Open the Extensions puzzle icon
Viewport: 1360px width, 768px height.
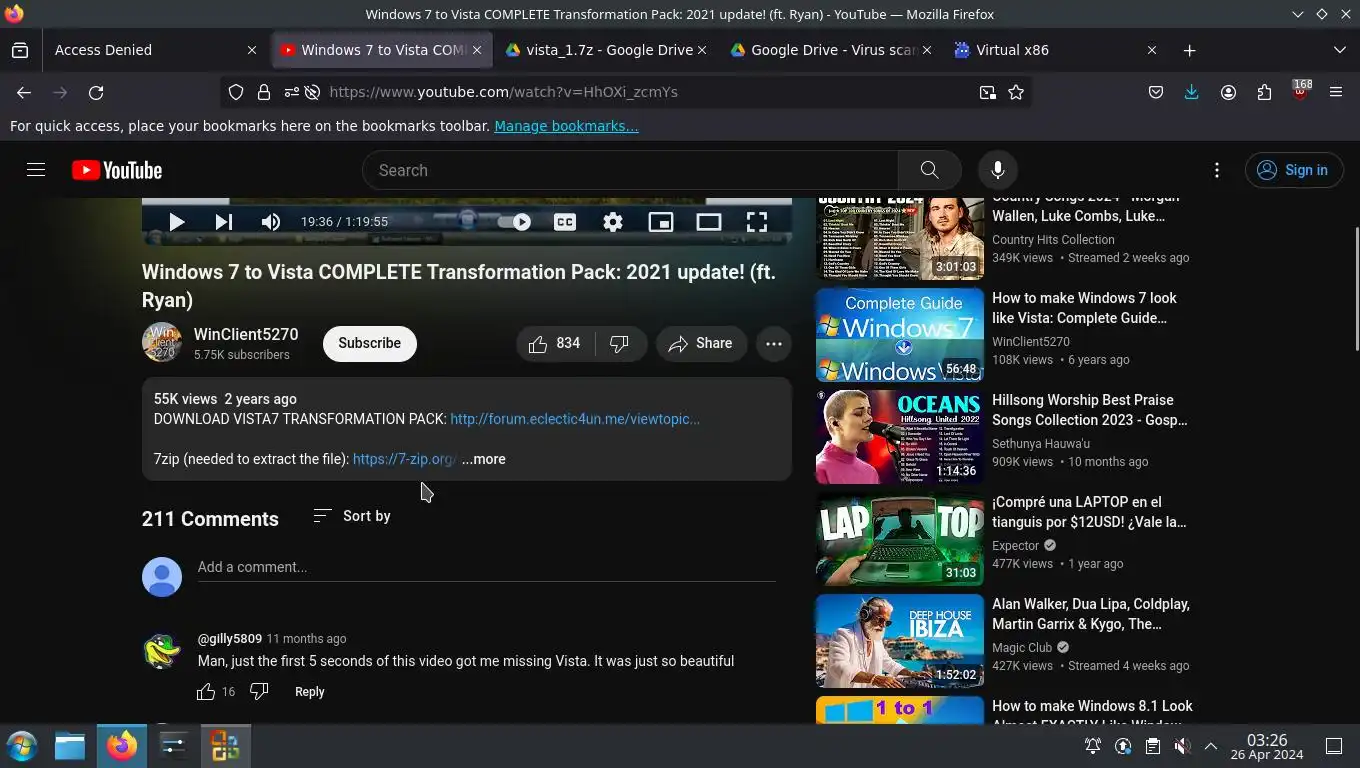pyautogui.click(x=1264, y=92)
